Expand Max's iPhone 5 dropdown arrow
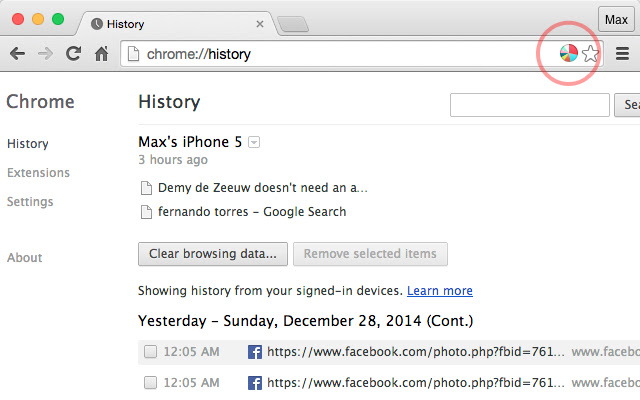The image size is (640, 400). (254, 143)
